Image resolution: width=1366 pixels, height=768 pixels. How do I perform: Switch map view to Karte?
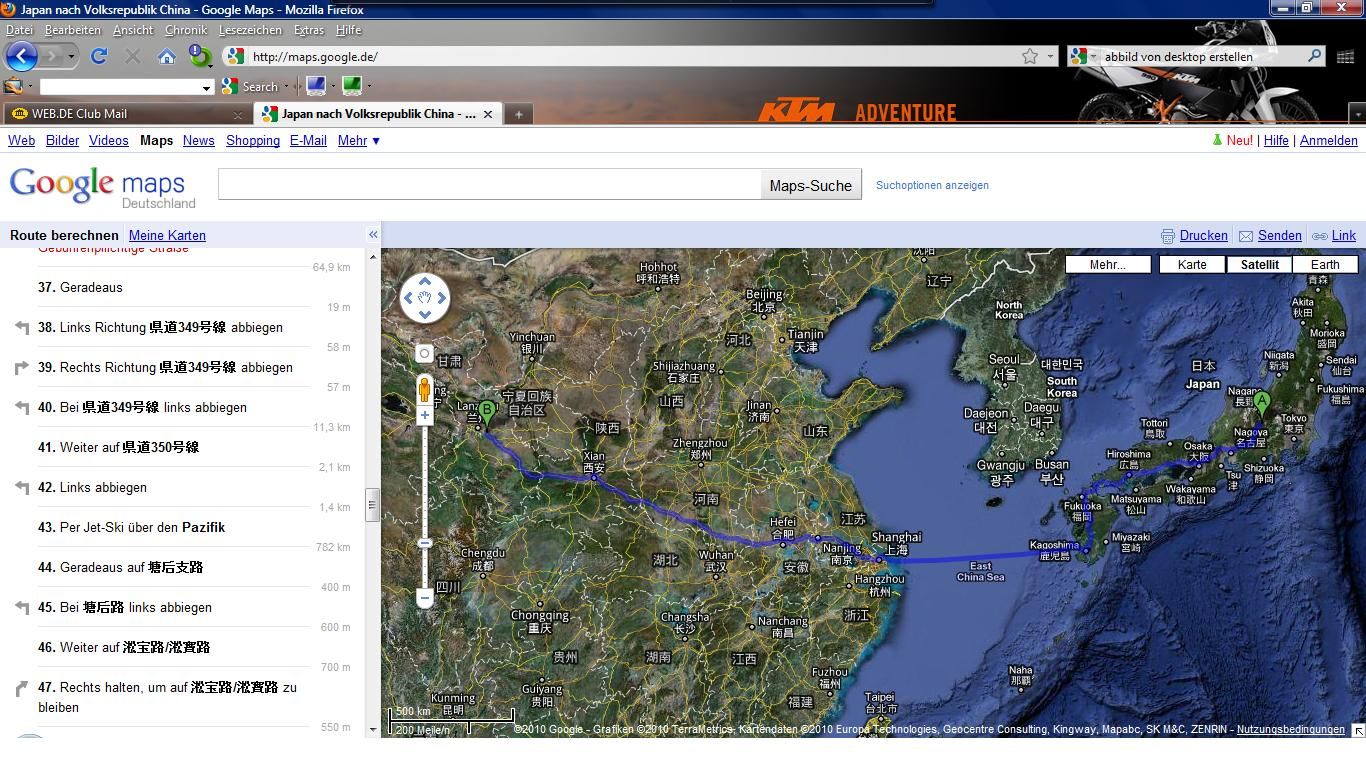tap(1192, 264)
